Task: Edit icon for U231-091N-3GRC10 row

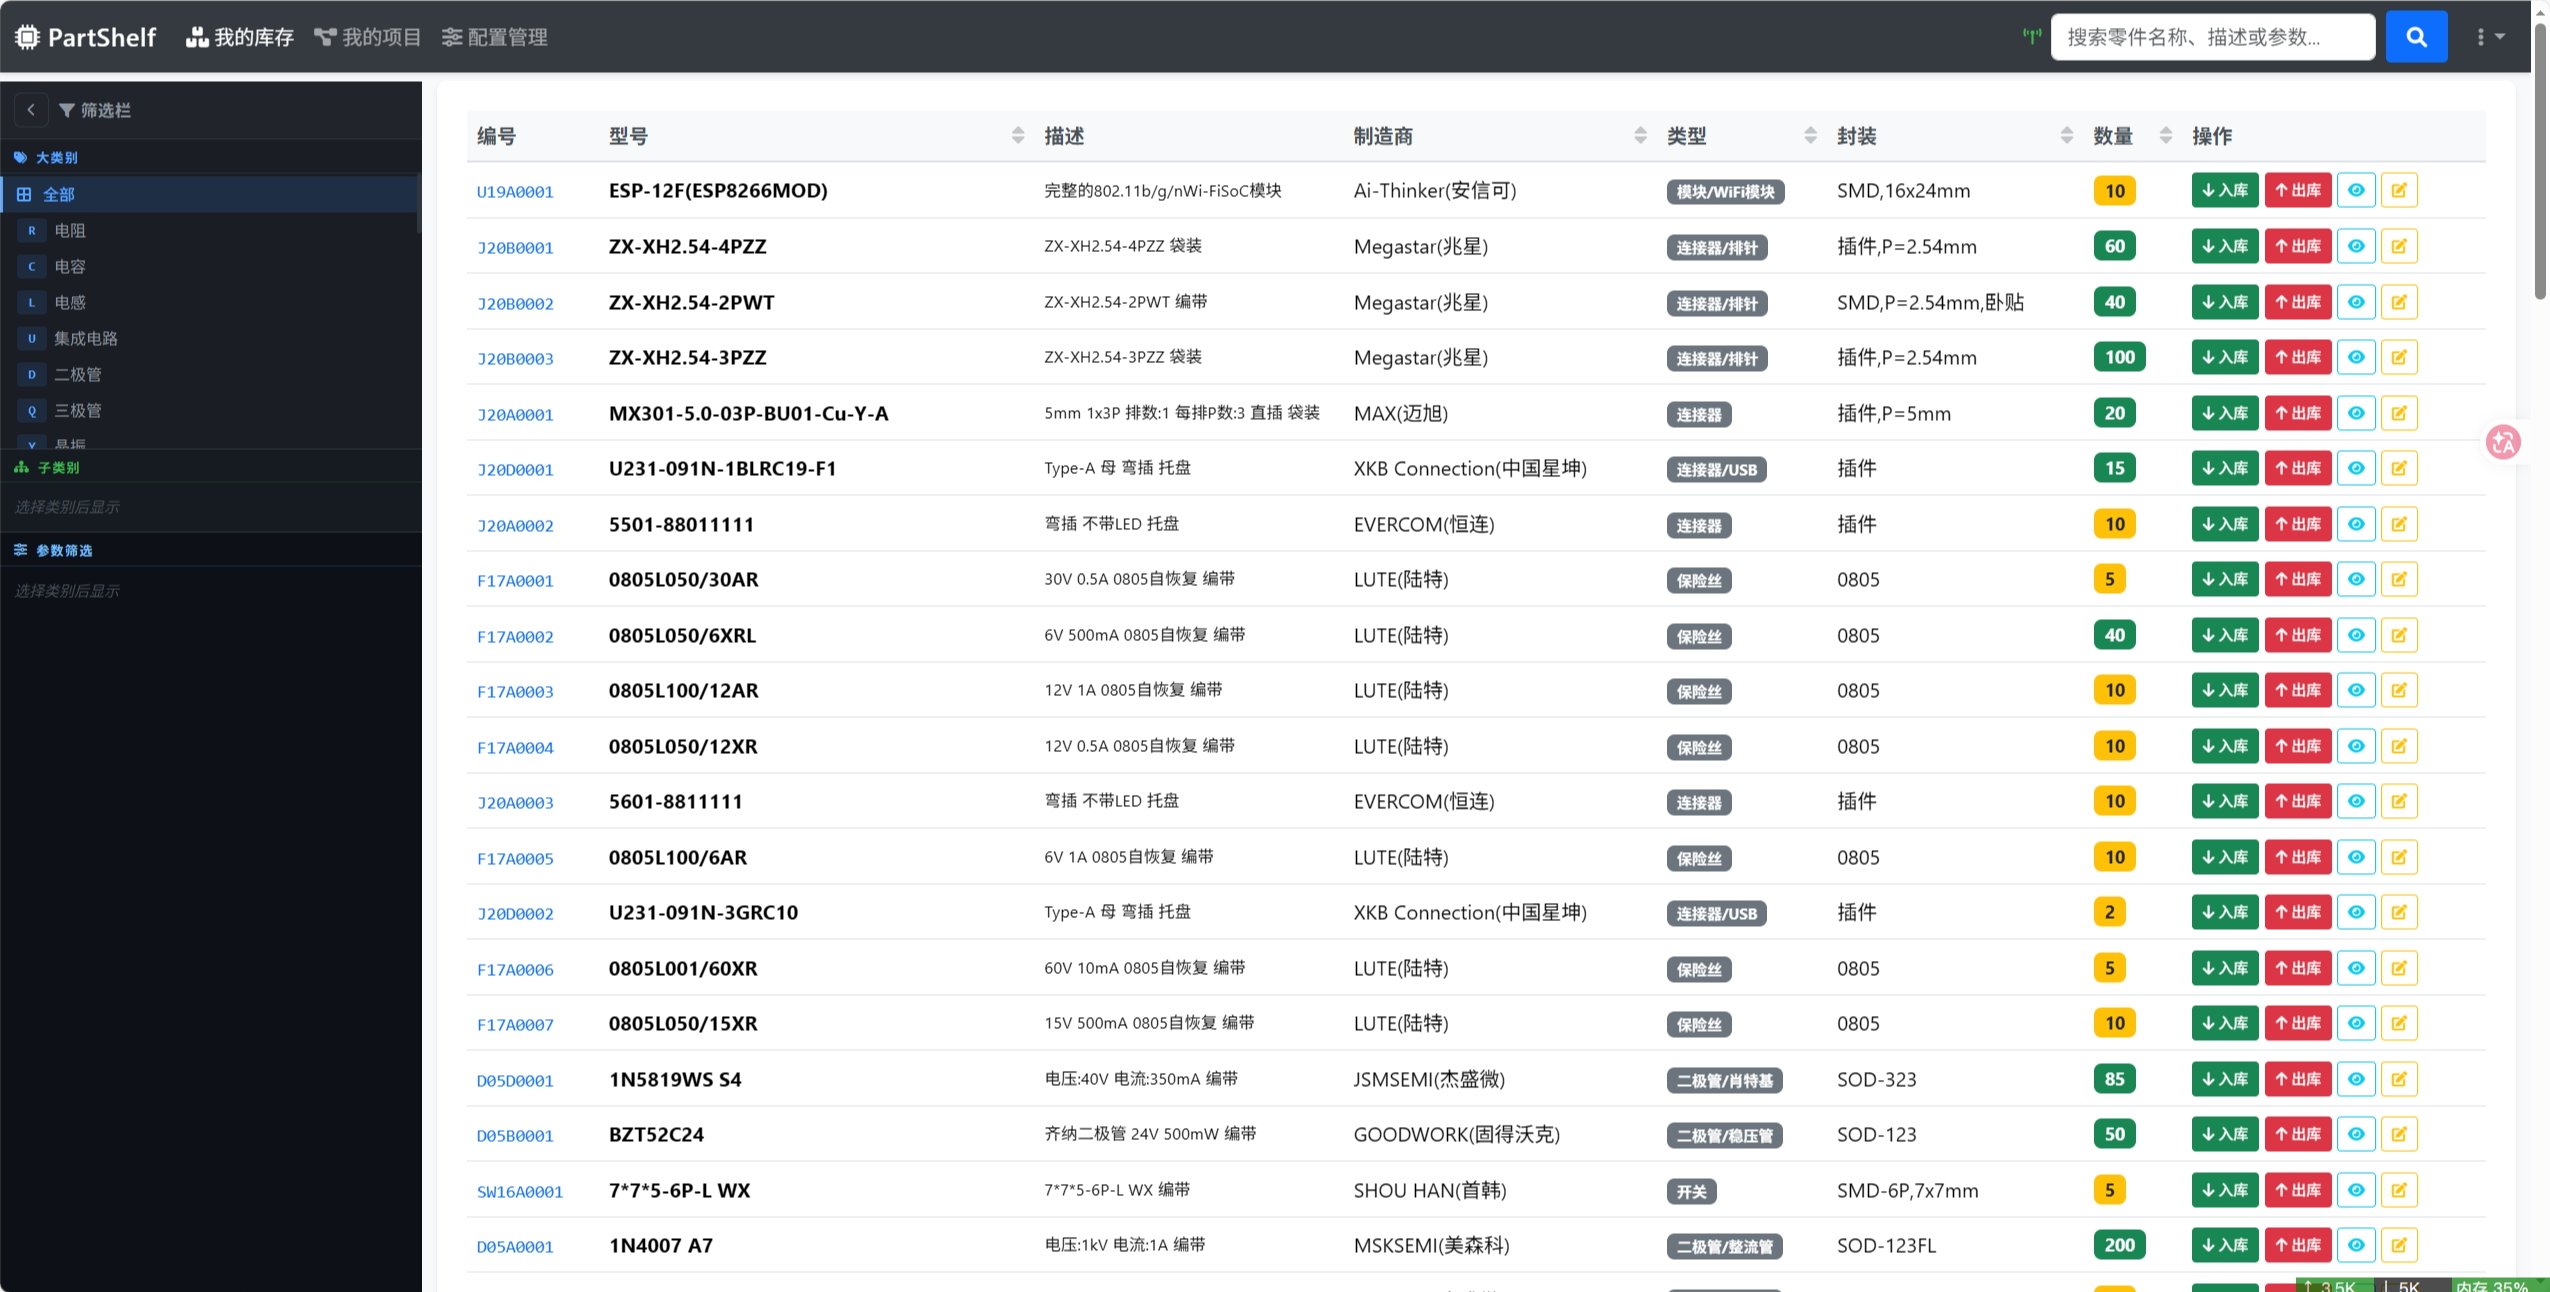Action: (x=2398, y=912)
